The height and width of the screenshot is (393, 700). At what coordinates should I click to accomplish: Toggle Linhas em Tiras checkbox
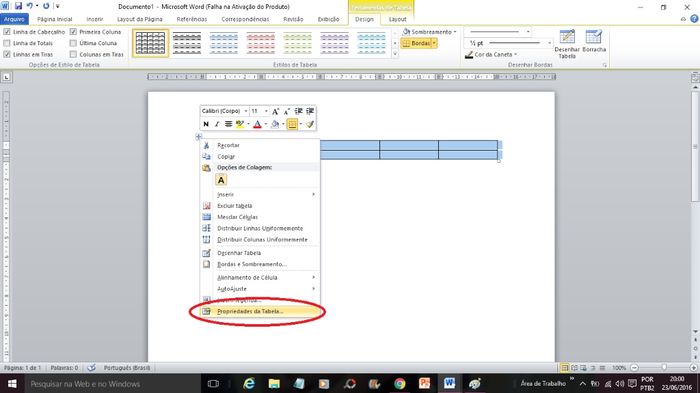point(7,54)
